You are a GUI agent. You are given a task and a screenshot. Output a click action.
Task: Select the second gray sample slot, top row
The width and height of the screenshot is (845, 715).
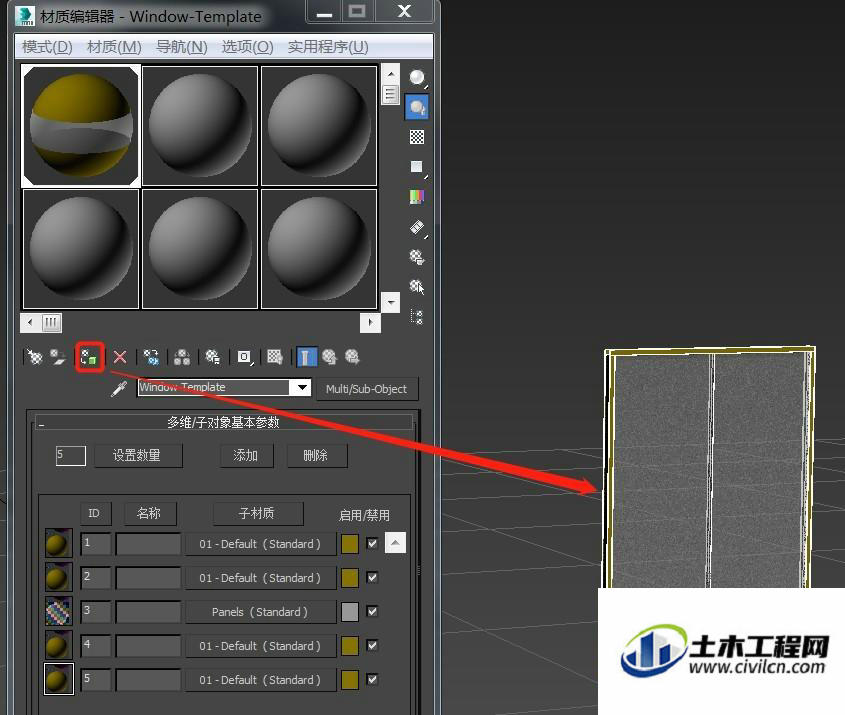point(200,126)
